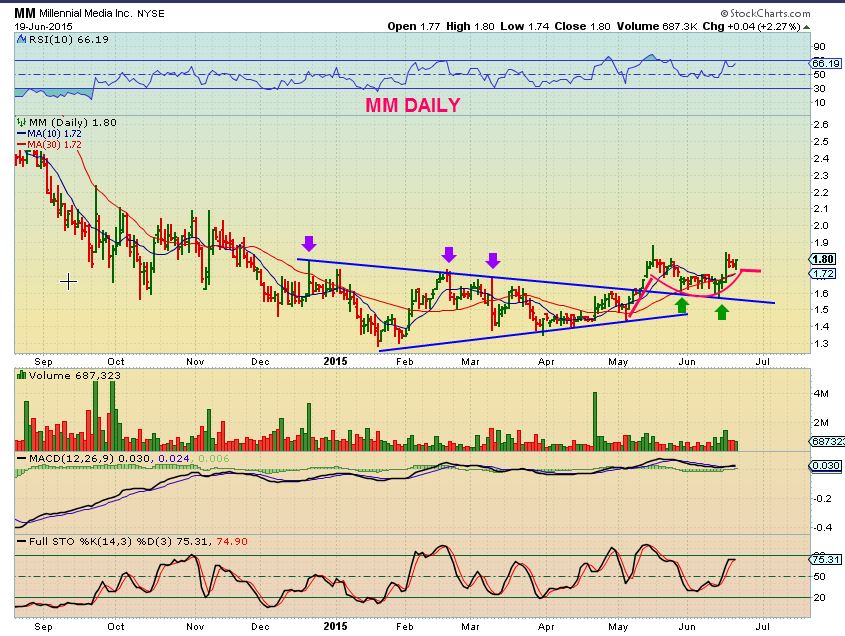Click the 1.3 label on the price axis
The width and height of the screenshot is (845, 636).
click(821, 343)
